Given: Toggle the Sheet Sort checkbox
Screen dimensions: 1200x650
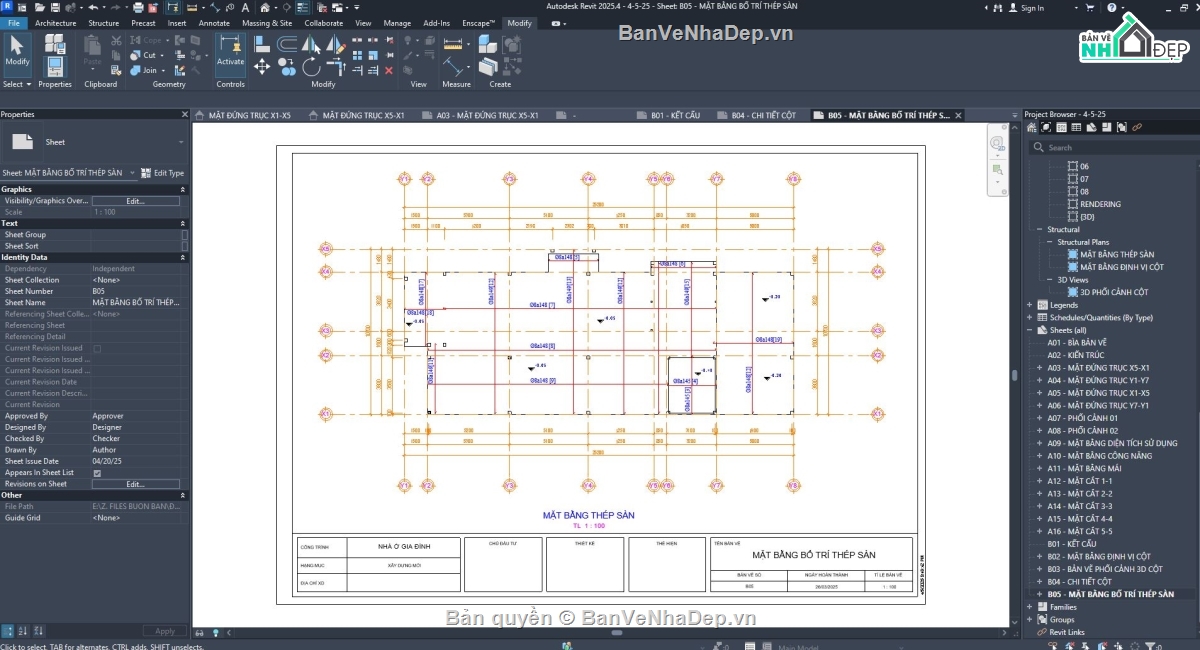Looking at the screenshot, I should tap(184, 246).
